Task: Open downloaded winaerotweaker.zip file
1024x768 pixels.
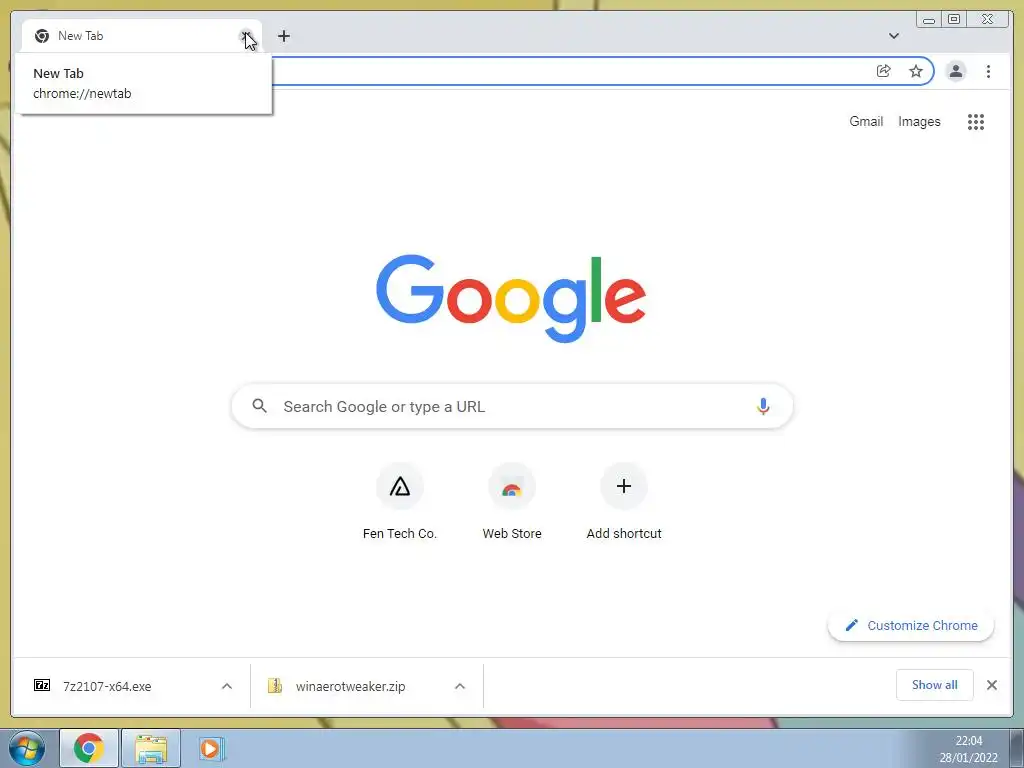Action: [351, 686]
